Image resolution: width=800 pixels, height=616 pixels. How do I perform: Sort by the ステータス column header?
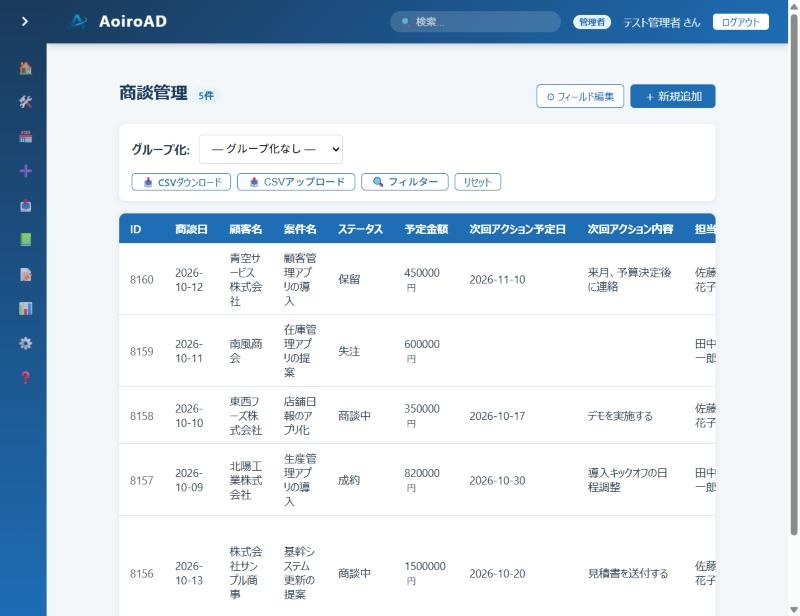361,229
